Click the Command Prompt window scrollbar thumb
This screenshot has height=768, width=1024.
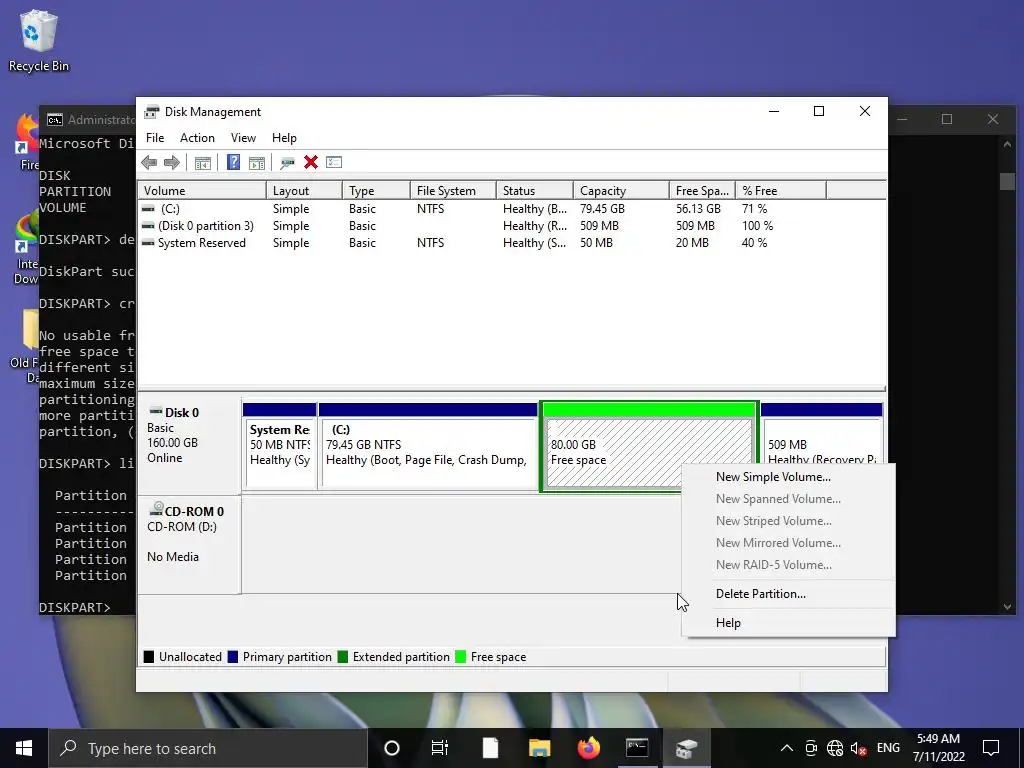click(x=1007, y=181)
